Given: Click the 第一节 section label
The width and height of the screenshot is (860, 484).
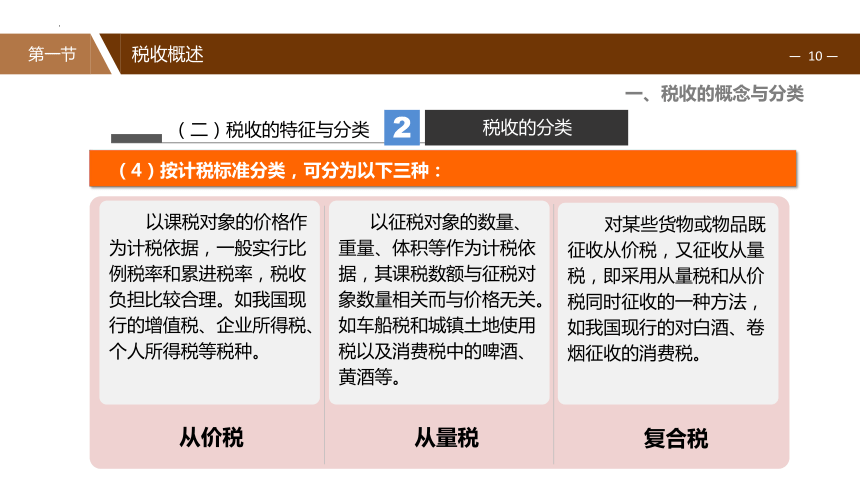Looking at the screenshot, I should point(52,54).
